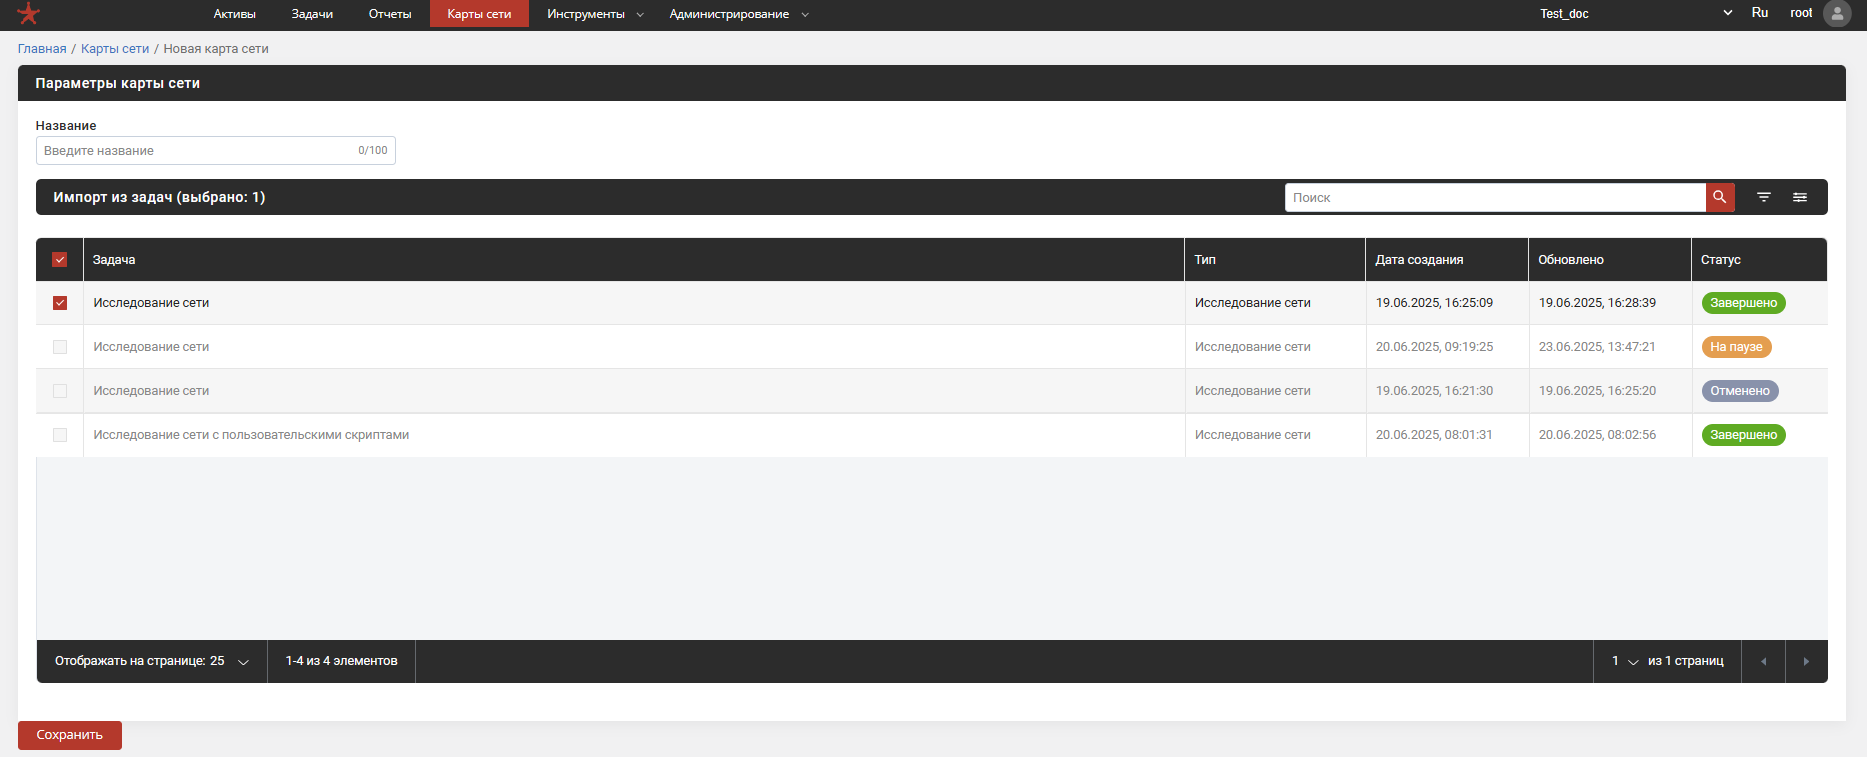This screenshot has width=1867, height=757.
Task: Expand the Администрирование dropdown menu
Action: [x=738, y=14]
